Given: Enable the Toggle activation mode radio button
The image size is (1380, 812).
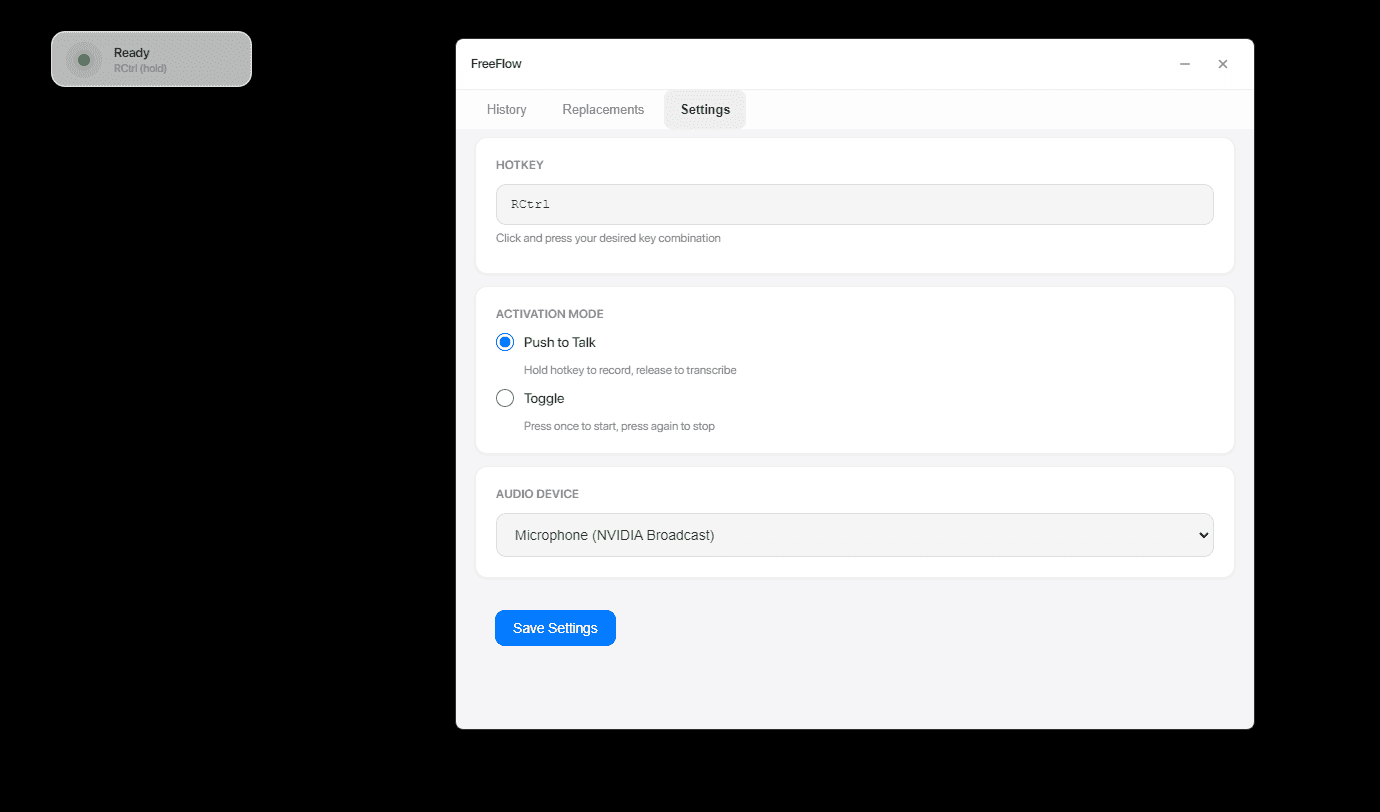Looking at the screenshot, I should 505,398.
